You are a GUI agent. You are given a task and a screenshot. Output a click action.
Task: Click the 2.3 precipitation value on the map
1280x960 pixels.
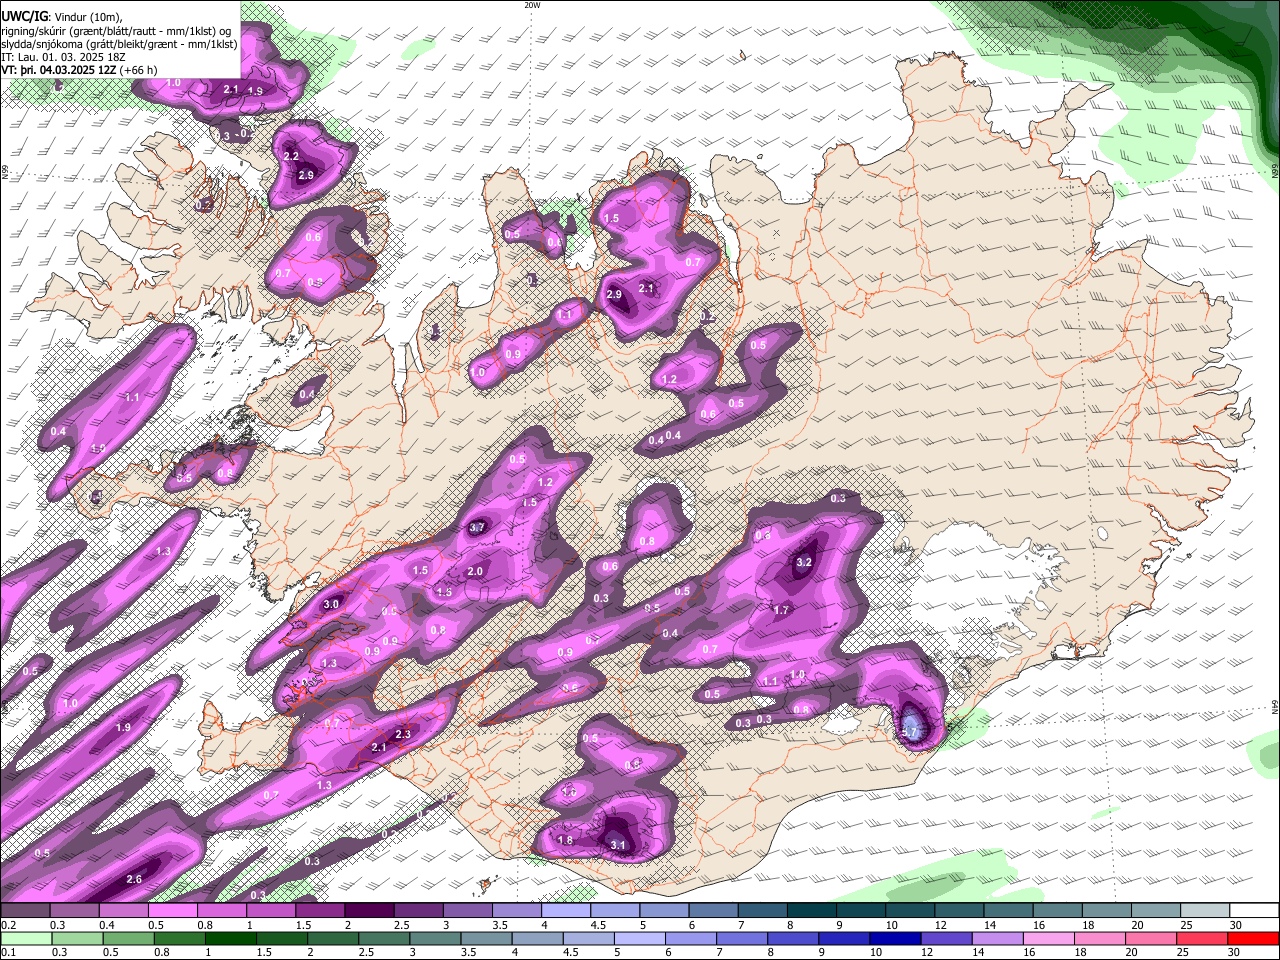[403, 734]
